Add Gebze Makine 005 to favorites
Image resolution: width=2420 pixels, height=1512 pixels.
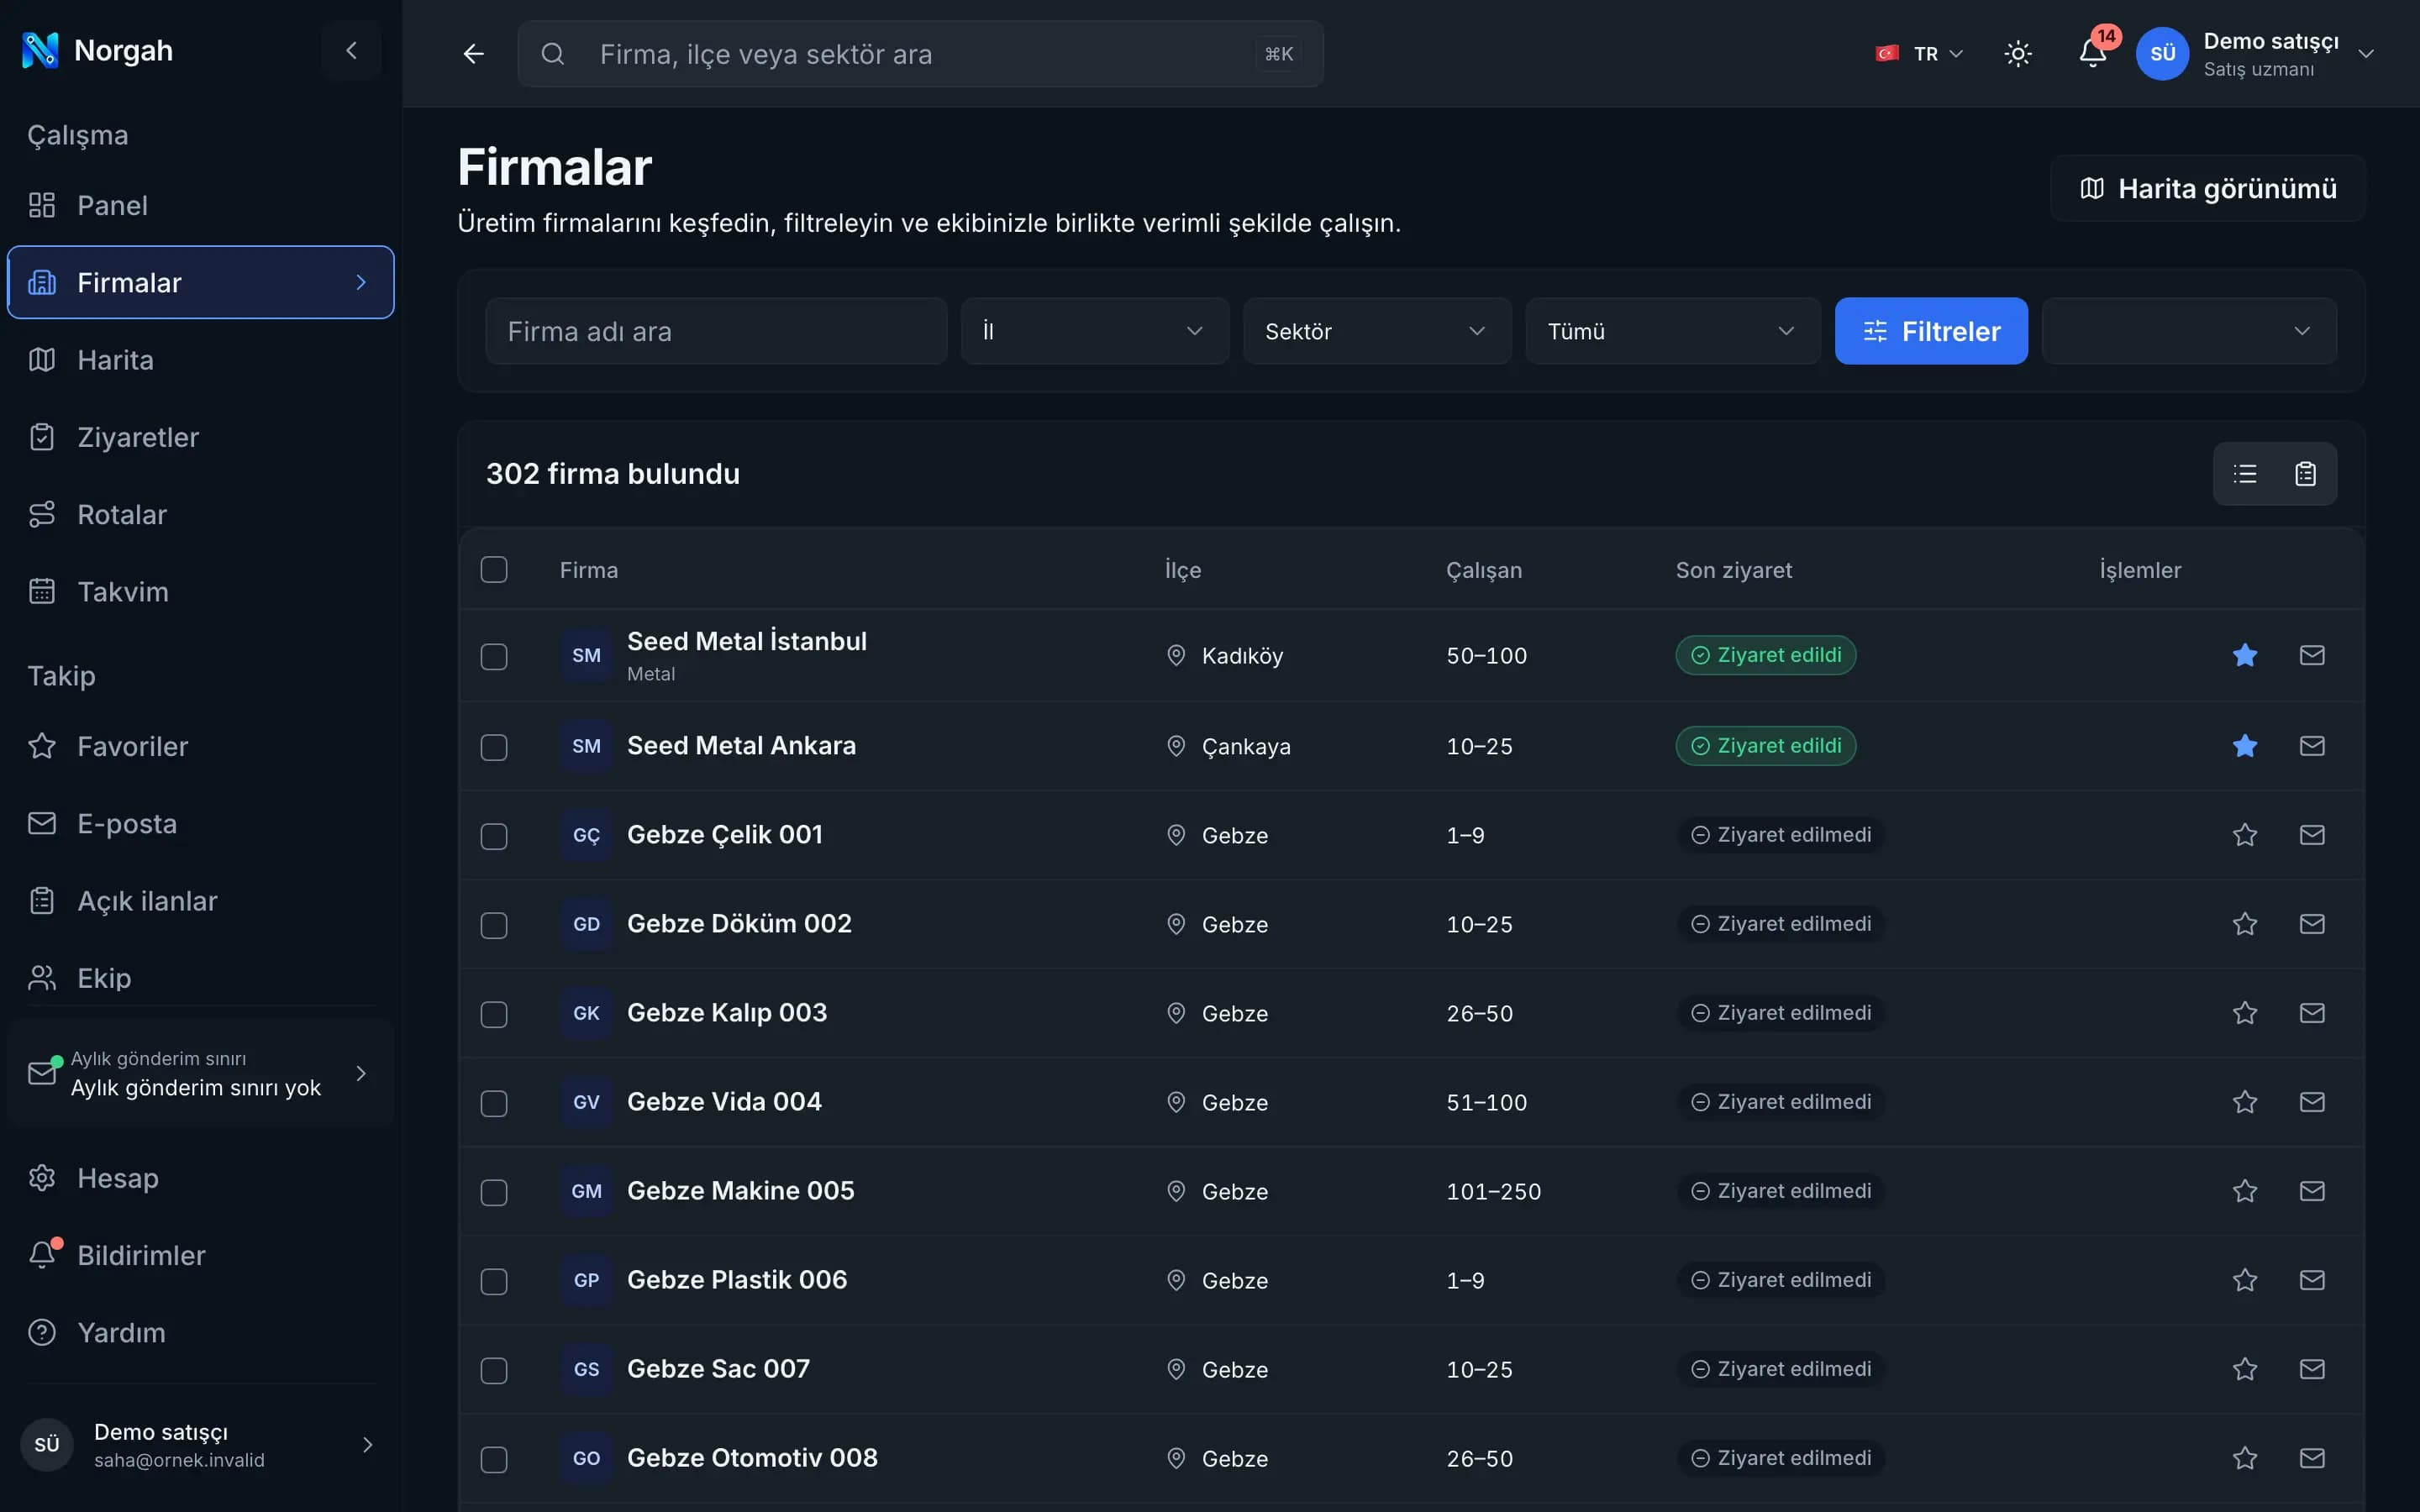[x=2245, y=1191]
